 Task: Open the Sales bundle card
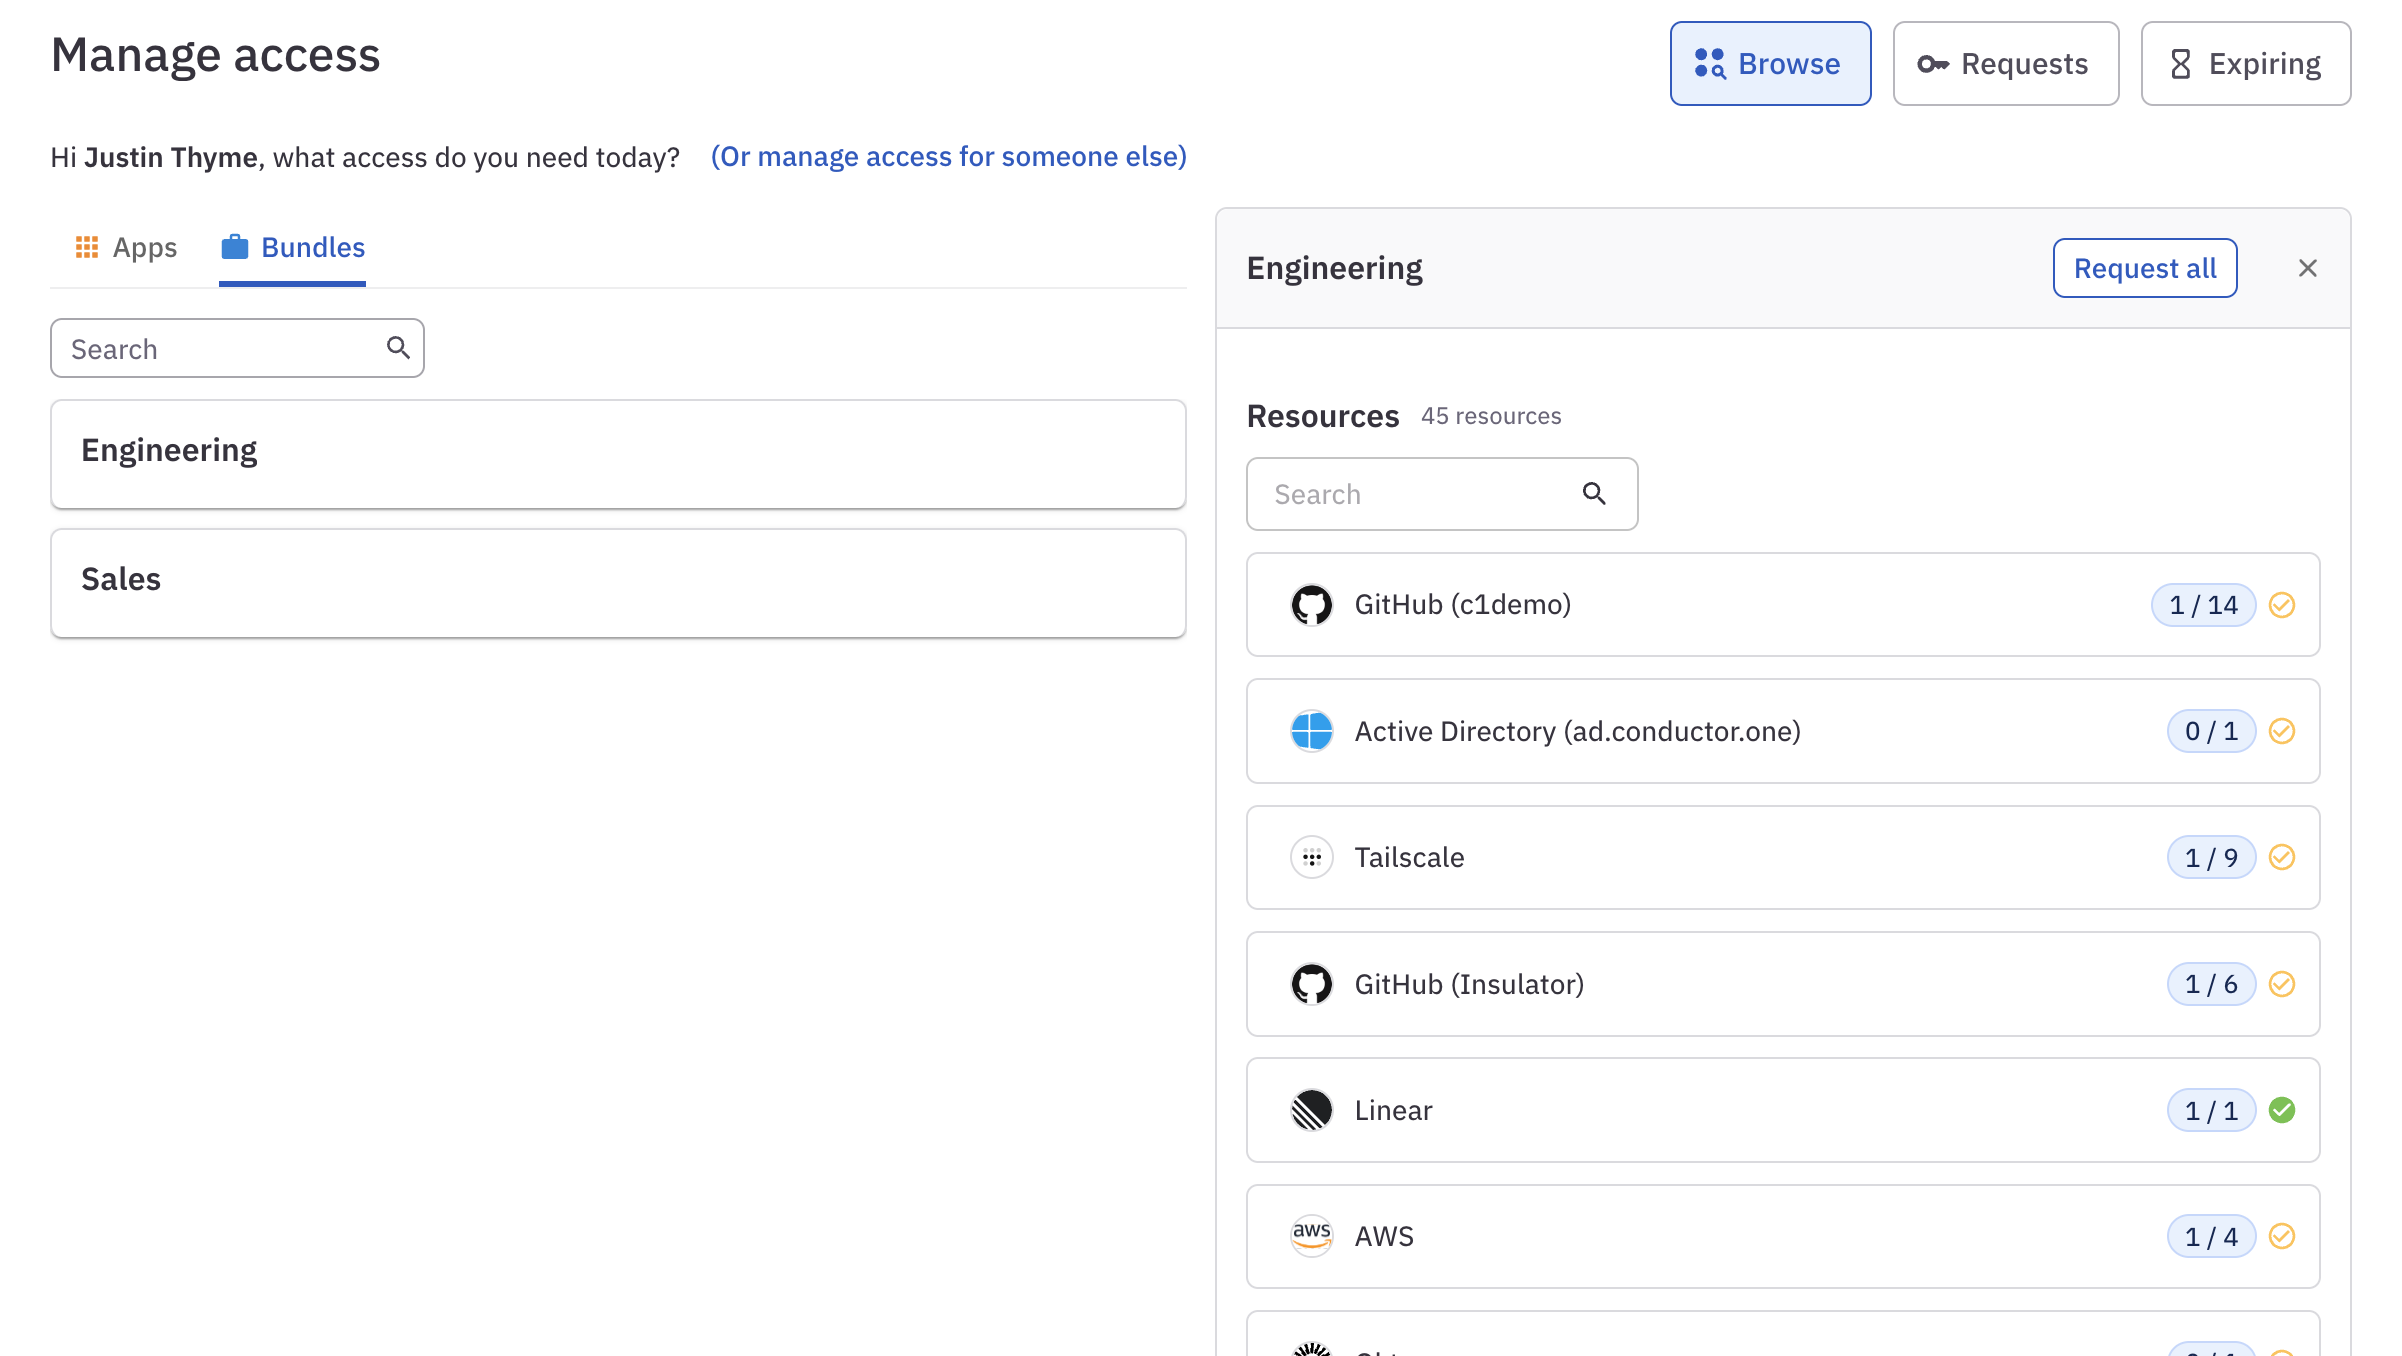coord(618,583)
